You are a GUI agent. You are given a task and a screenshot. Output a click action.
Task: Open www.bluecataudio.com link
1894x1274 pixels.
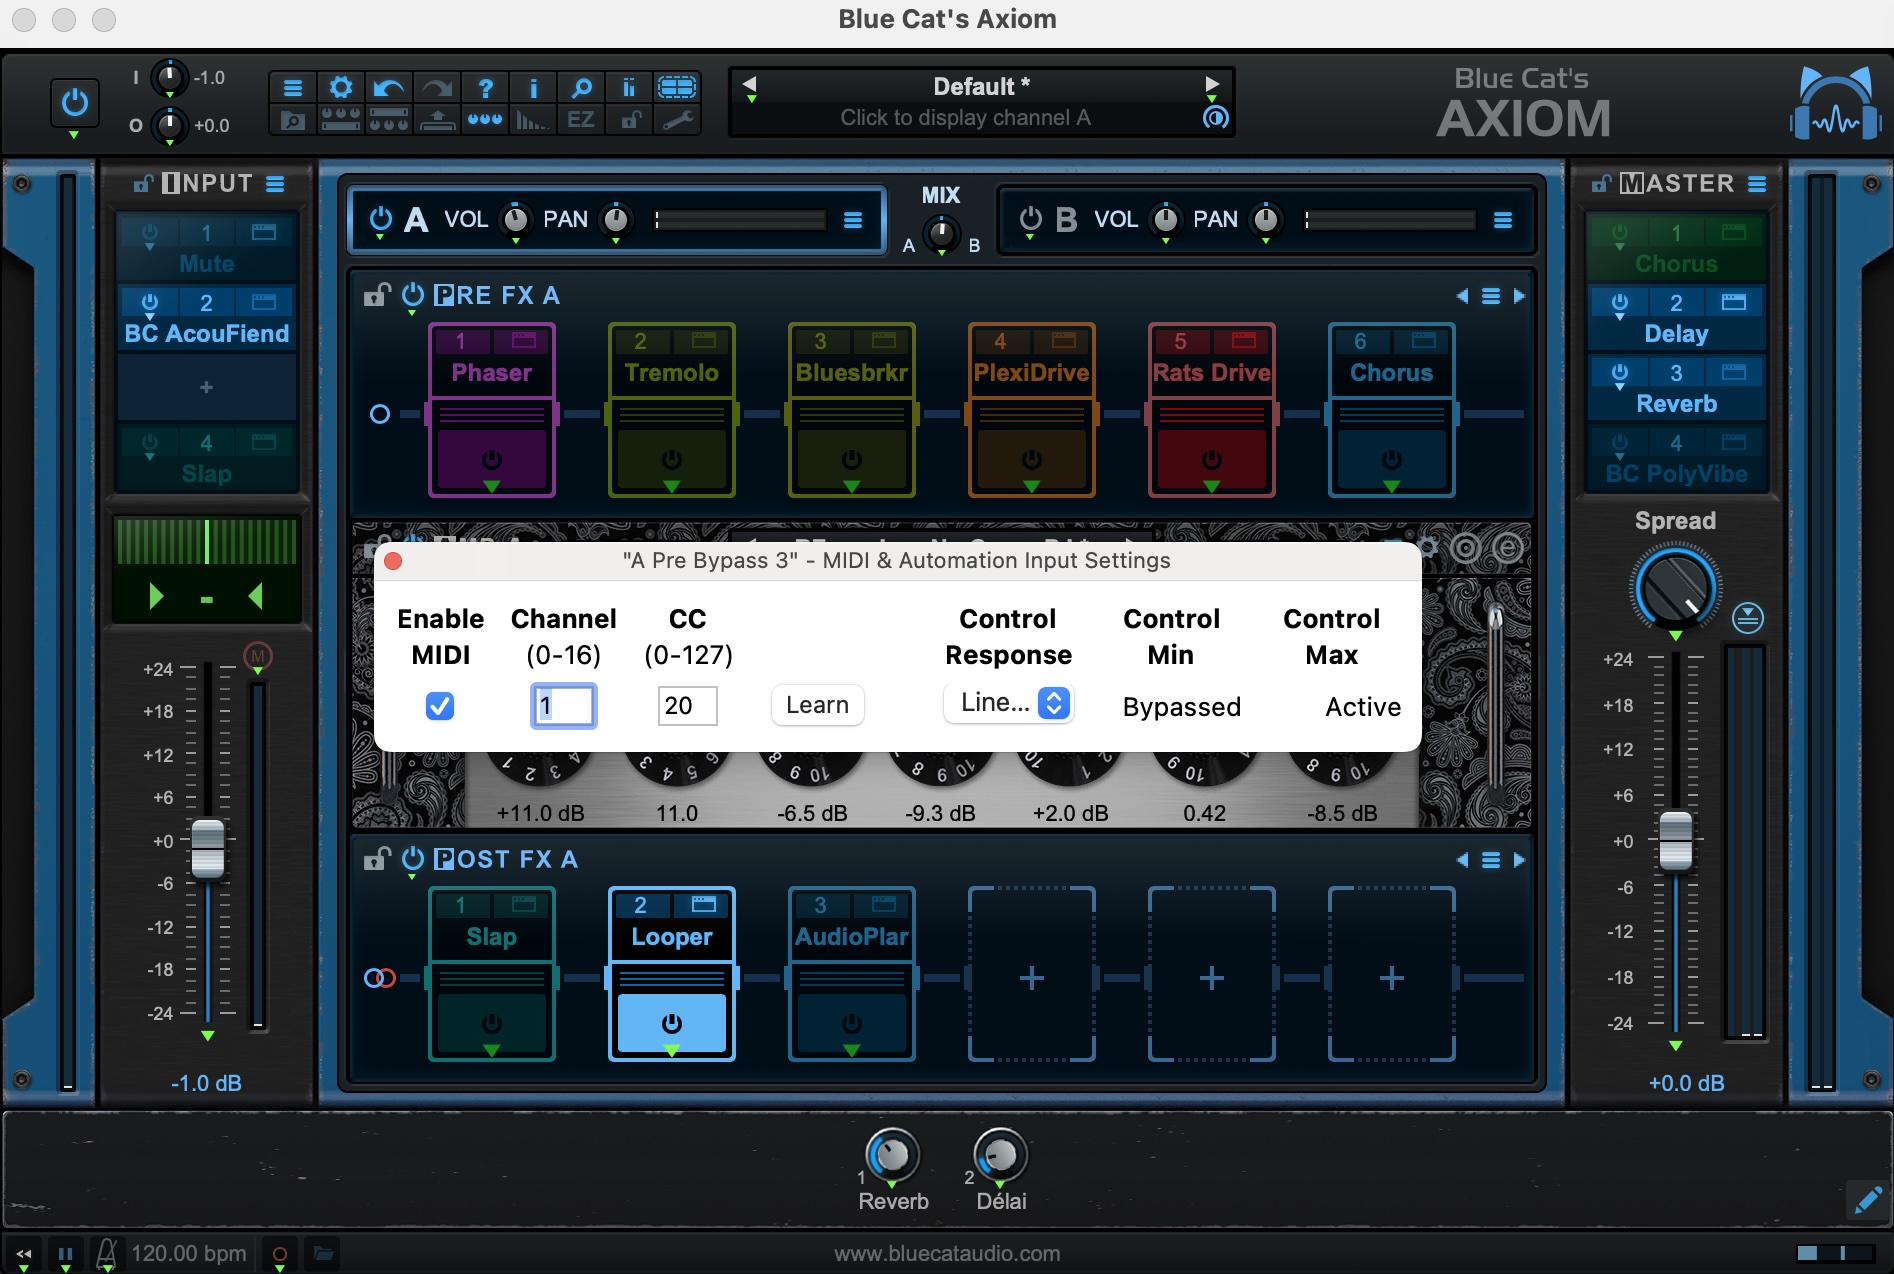point(947,1253)
